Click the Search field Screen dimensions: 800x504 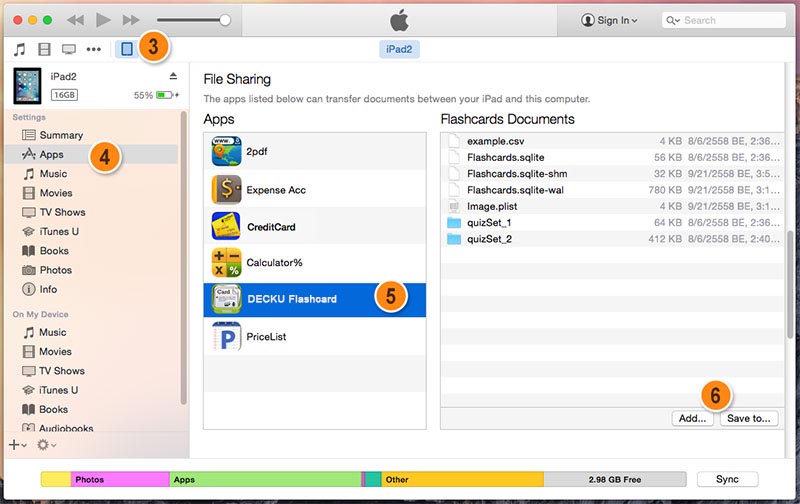(723, 20)
